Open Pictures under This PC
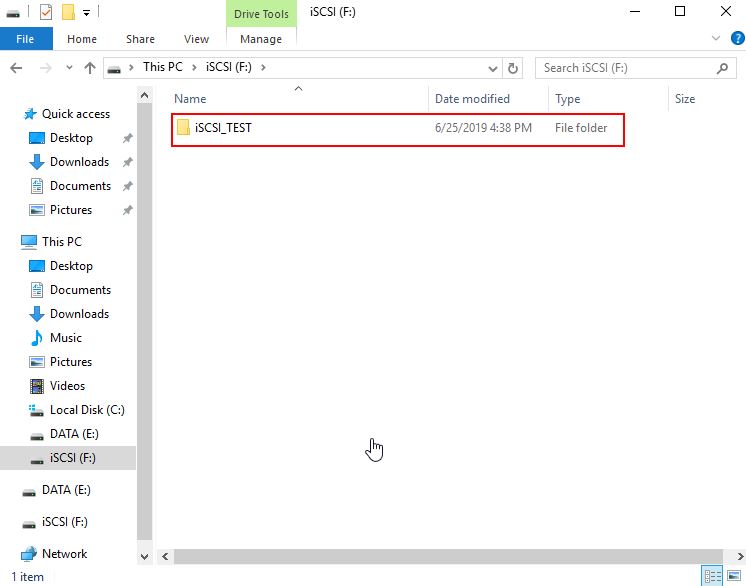 coord(71,362)
